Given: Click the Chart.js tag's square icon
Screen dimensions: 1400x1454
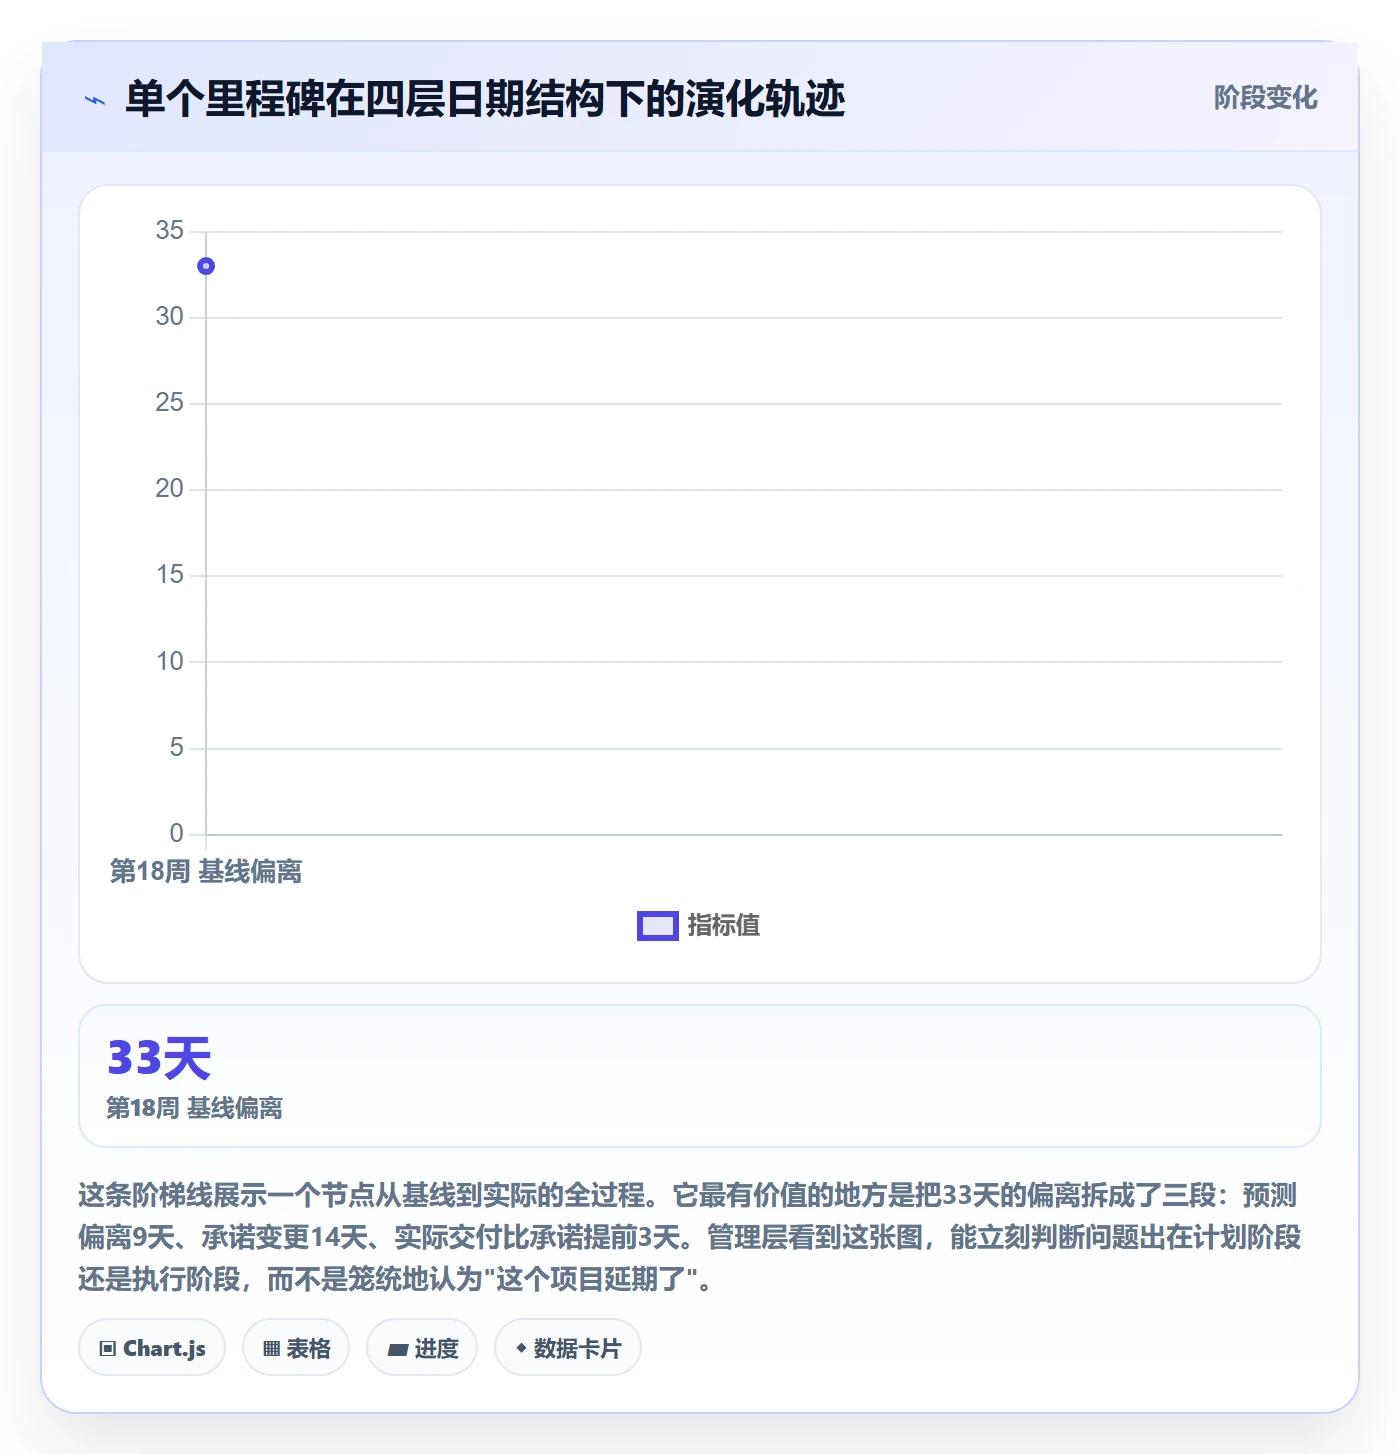Looking at the screenshot, I should (x=108, y=1349).
